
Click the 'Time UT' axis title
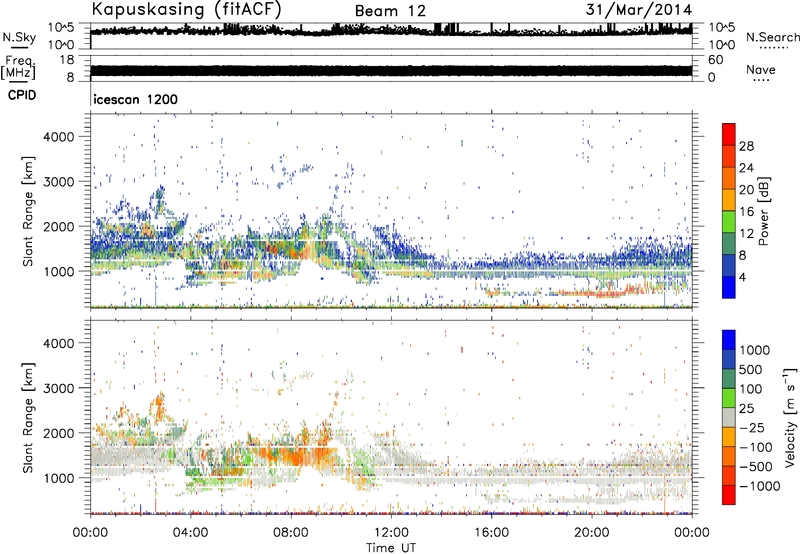click(391, 548)
